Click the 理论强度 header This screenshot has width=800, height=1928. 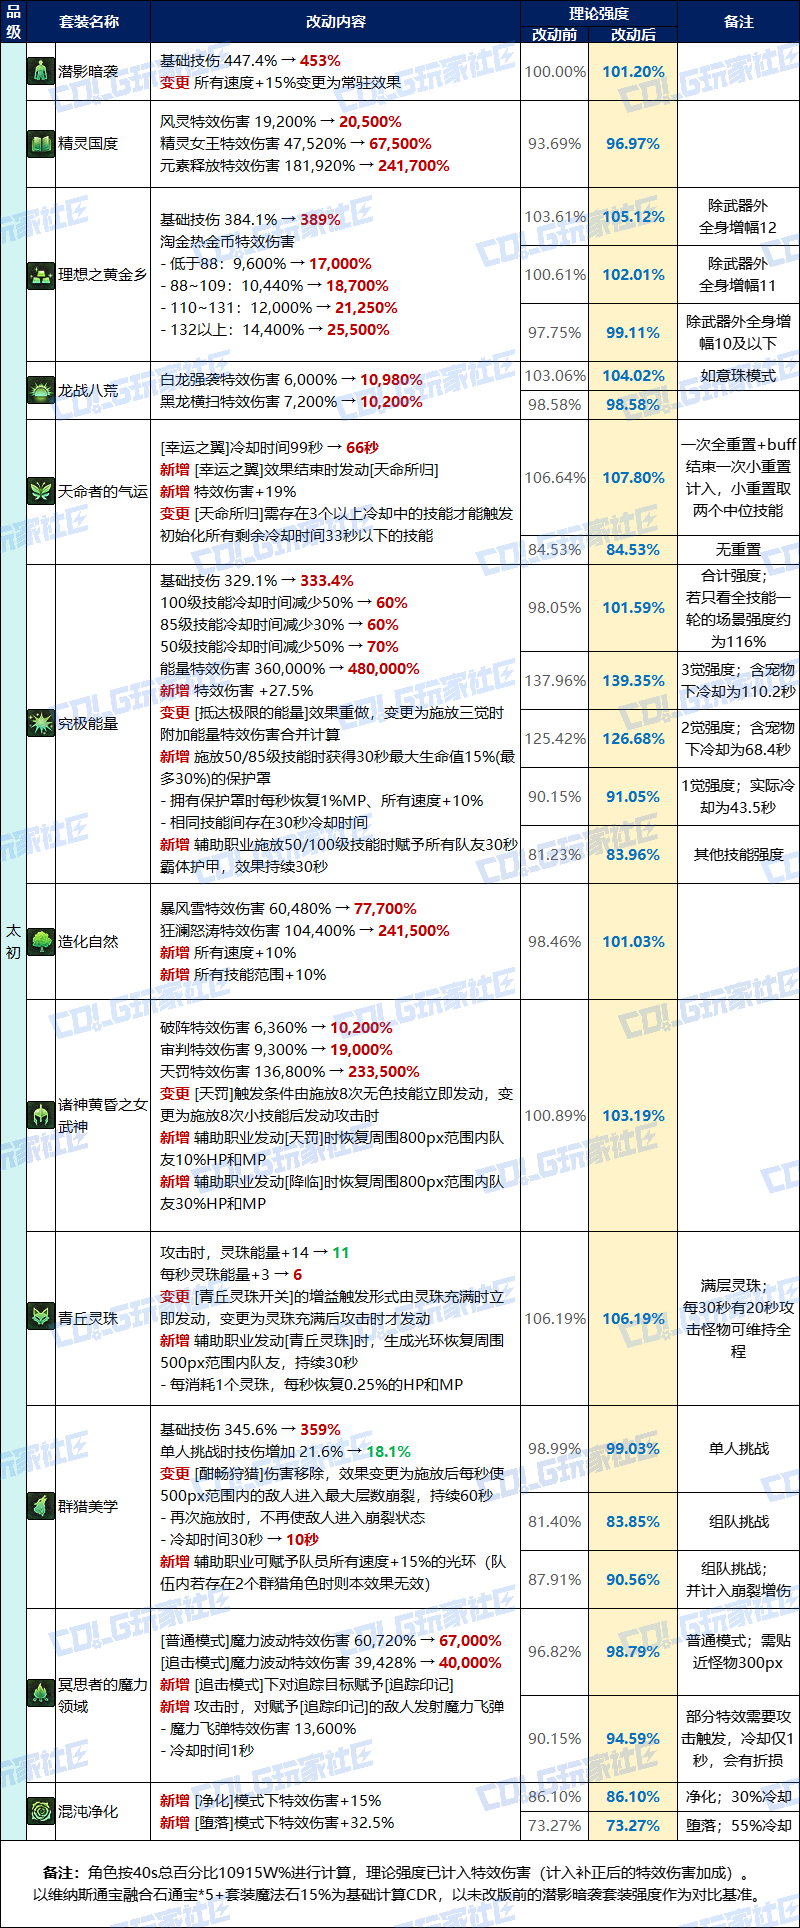[598, 13]
